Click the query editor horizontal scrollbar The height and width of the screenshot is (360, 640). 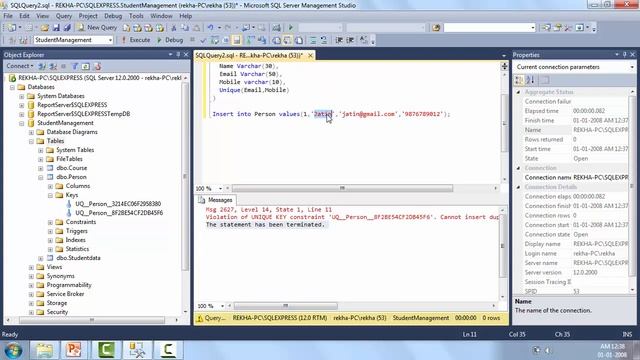pos(342,188)
